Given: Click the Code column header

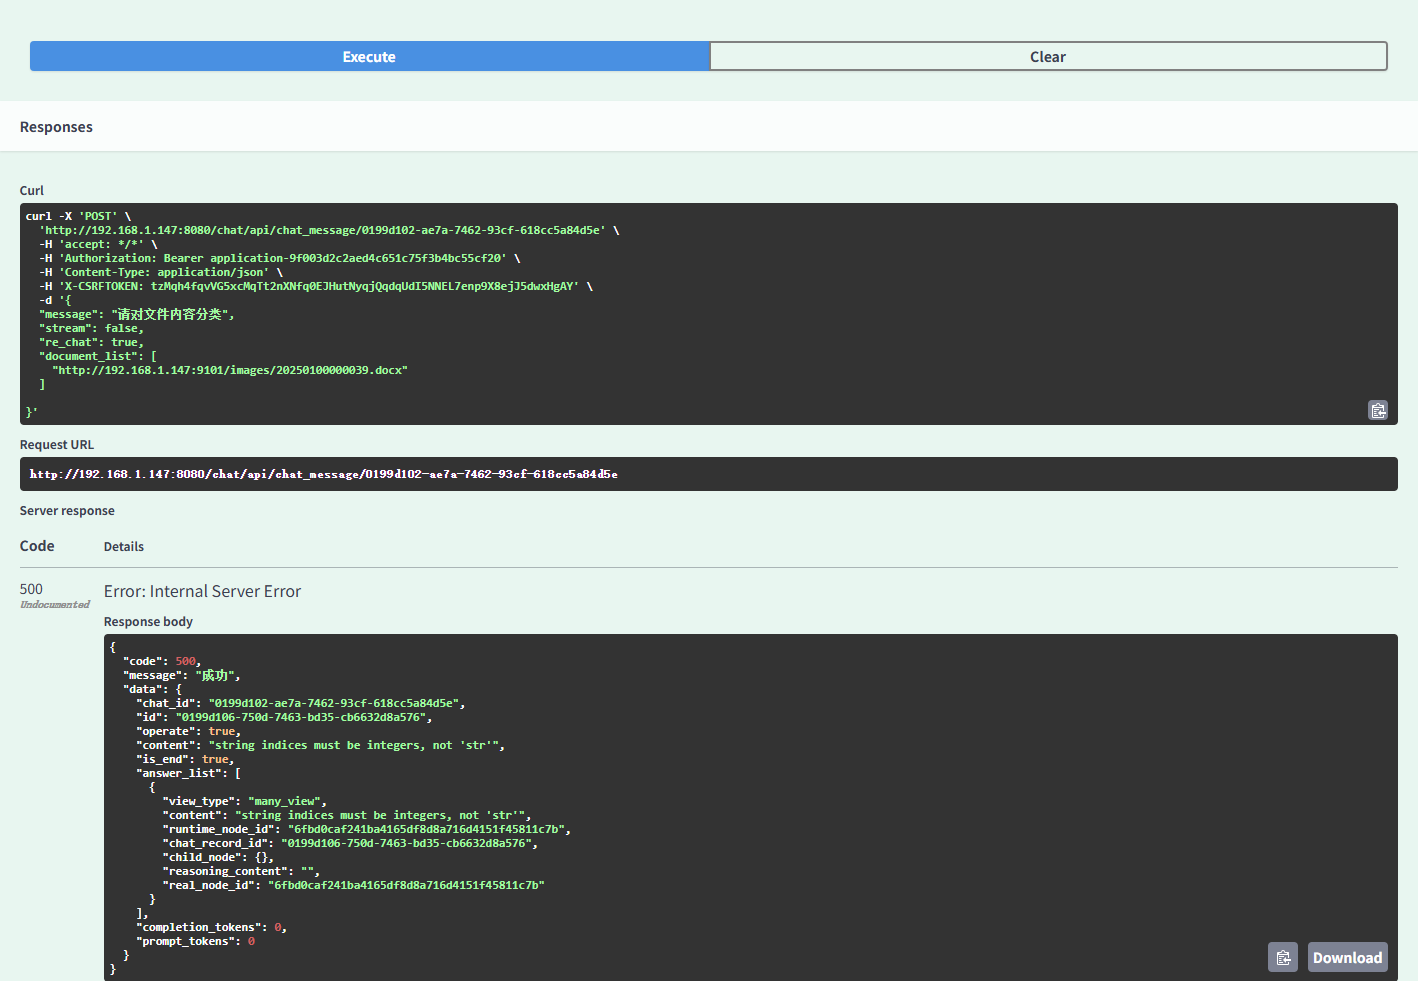Looking at the screenshot, I should tap(37, 546).
